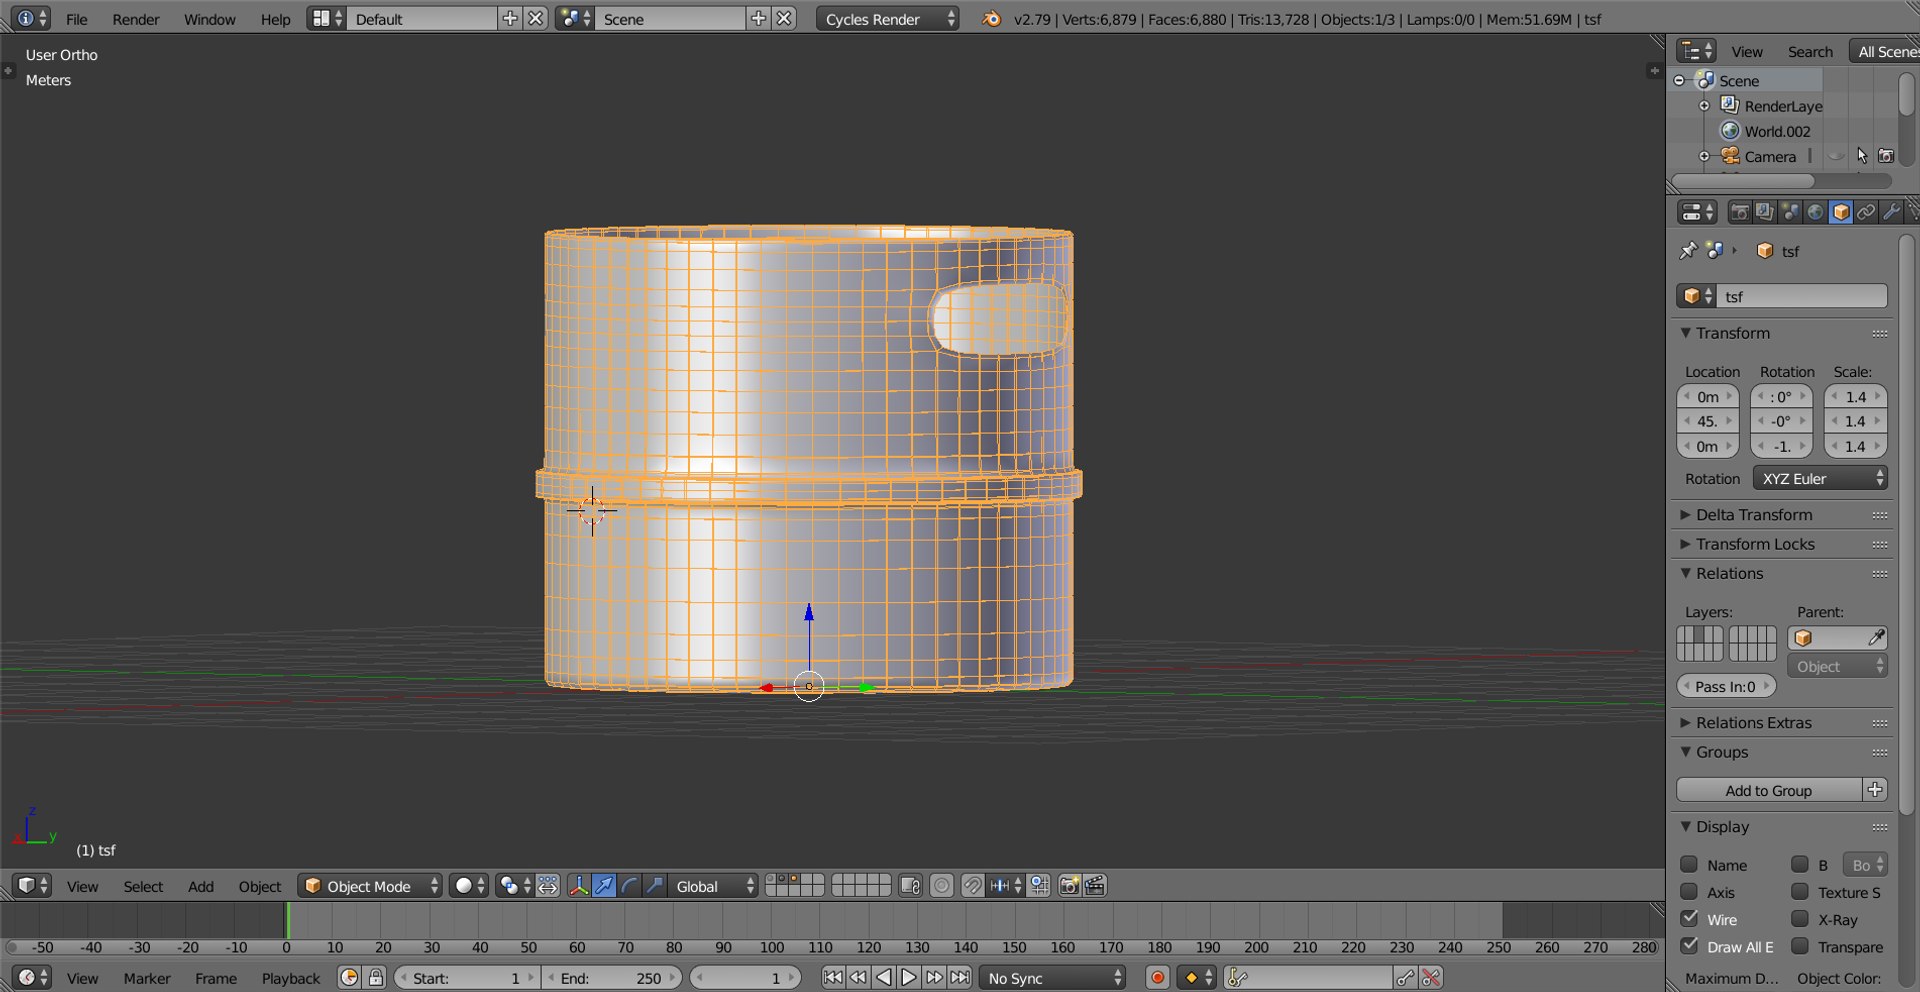Screen dimensions: 1920x992
Task: Enable the Name display checkbox
Action: (x=1689, y=864)
